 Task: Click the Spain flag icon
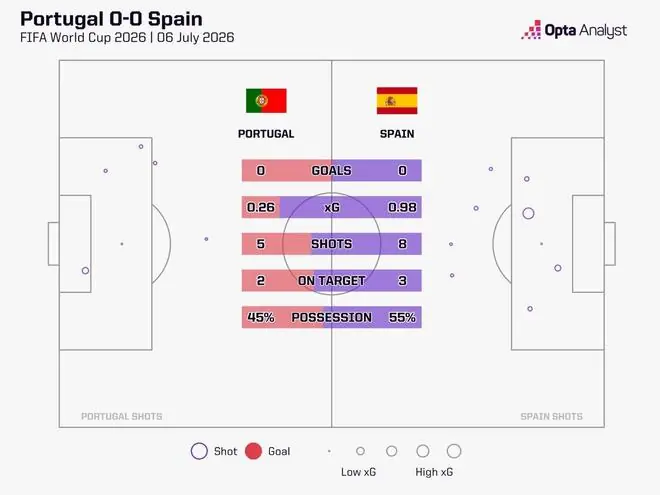(397, 101)
